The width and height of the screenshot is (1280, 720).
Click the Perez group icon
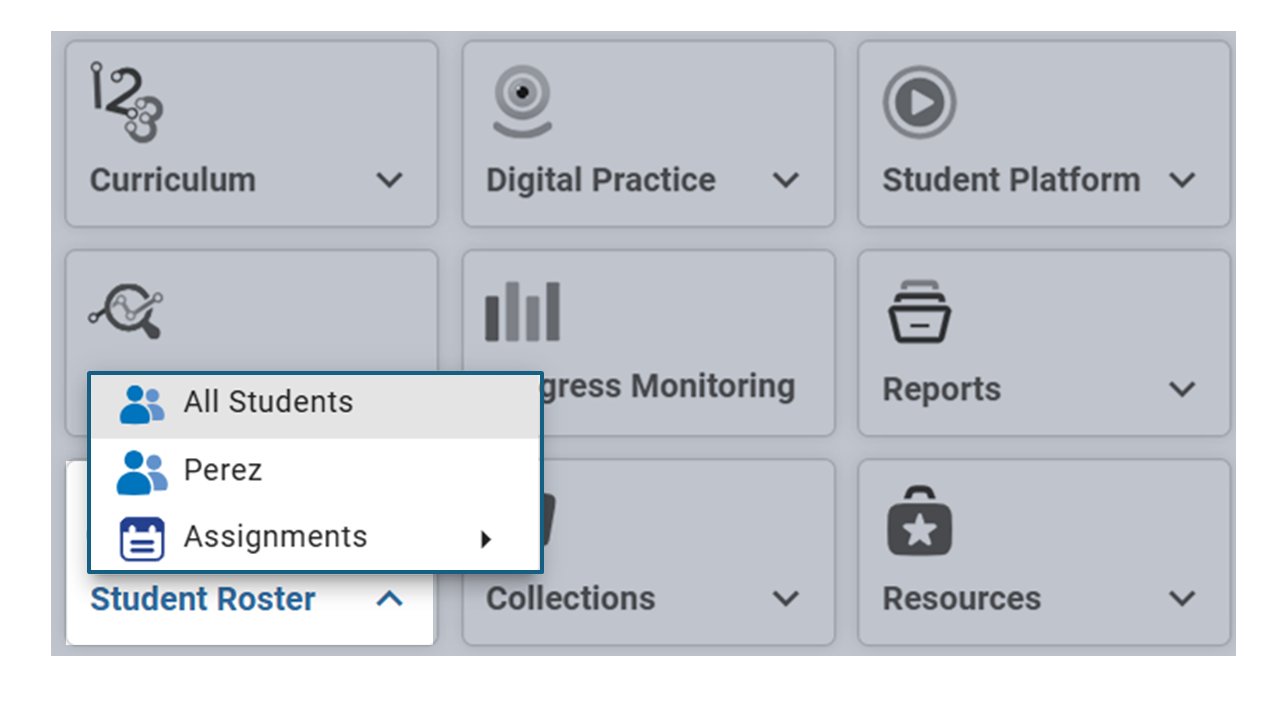coord(142,472)
